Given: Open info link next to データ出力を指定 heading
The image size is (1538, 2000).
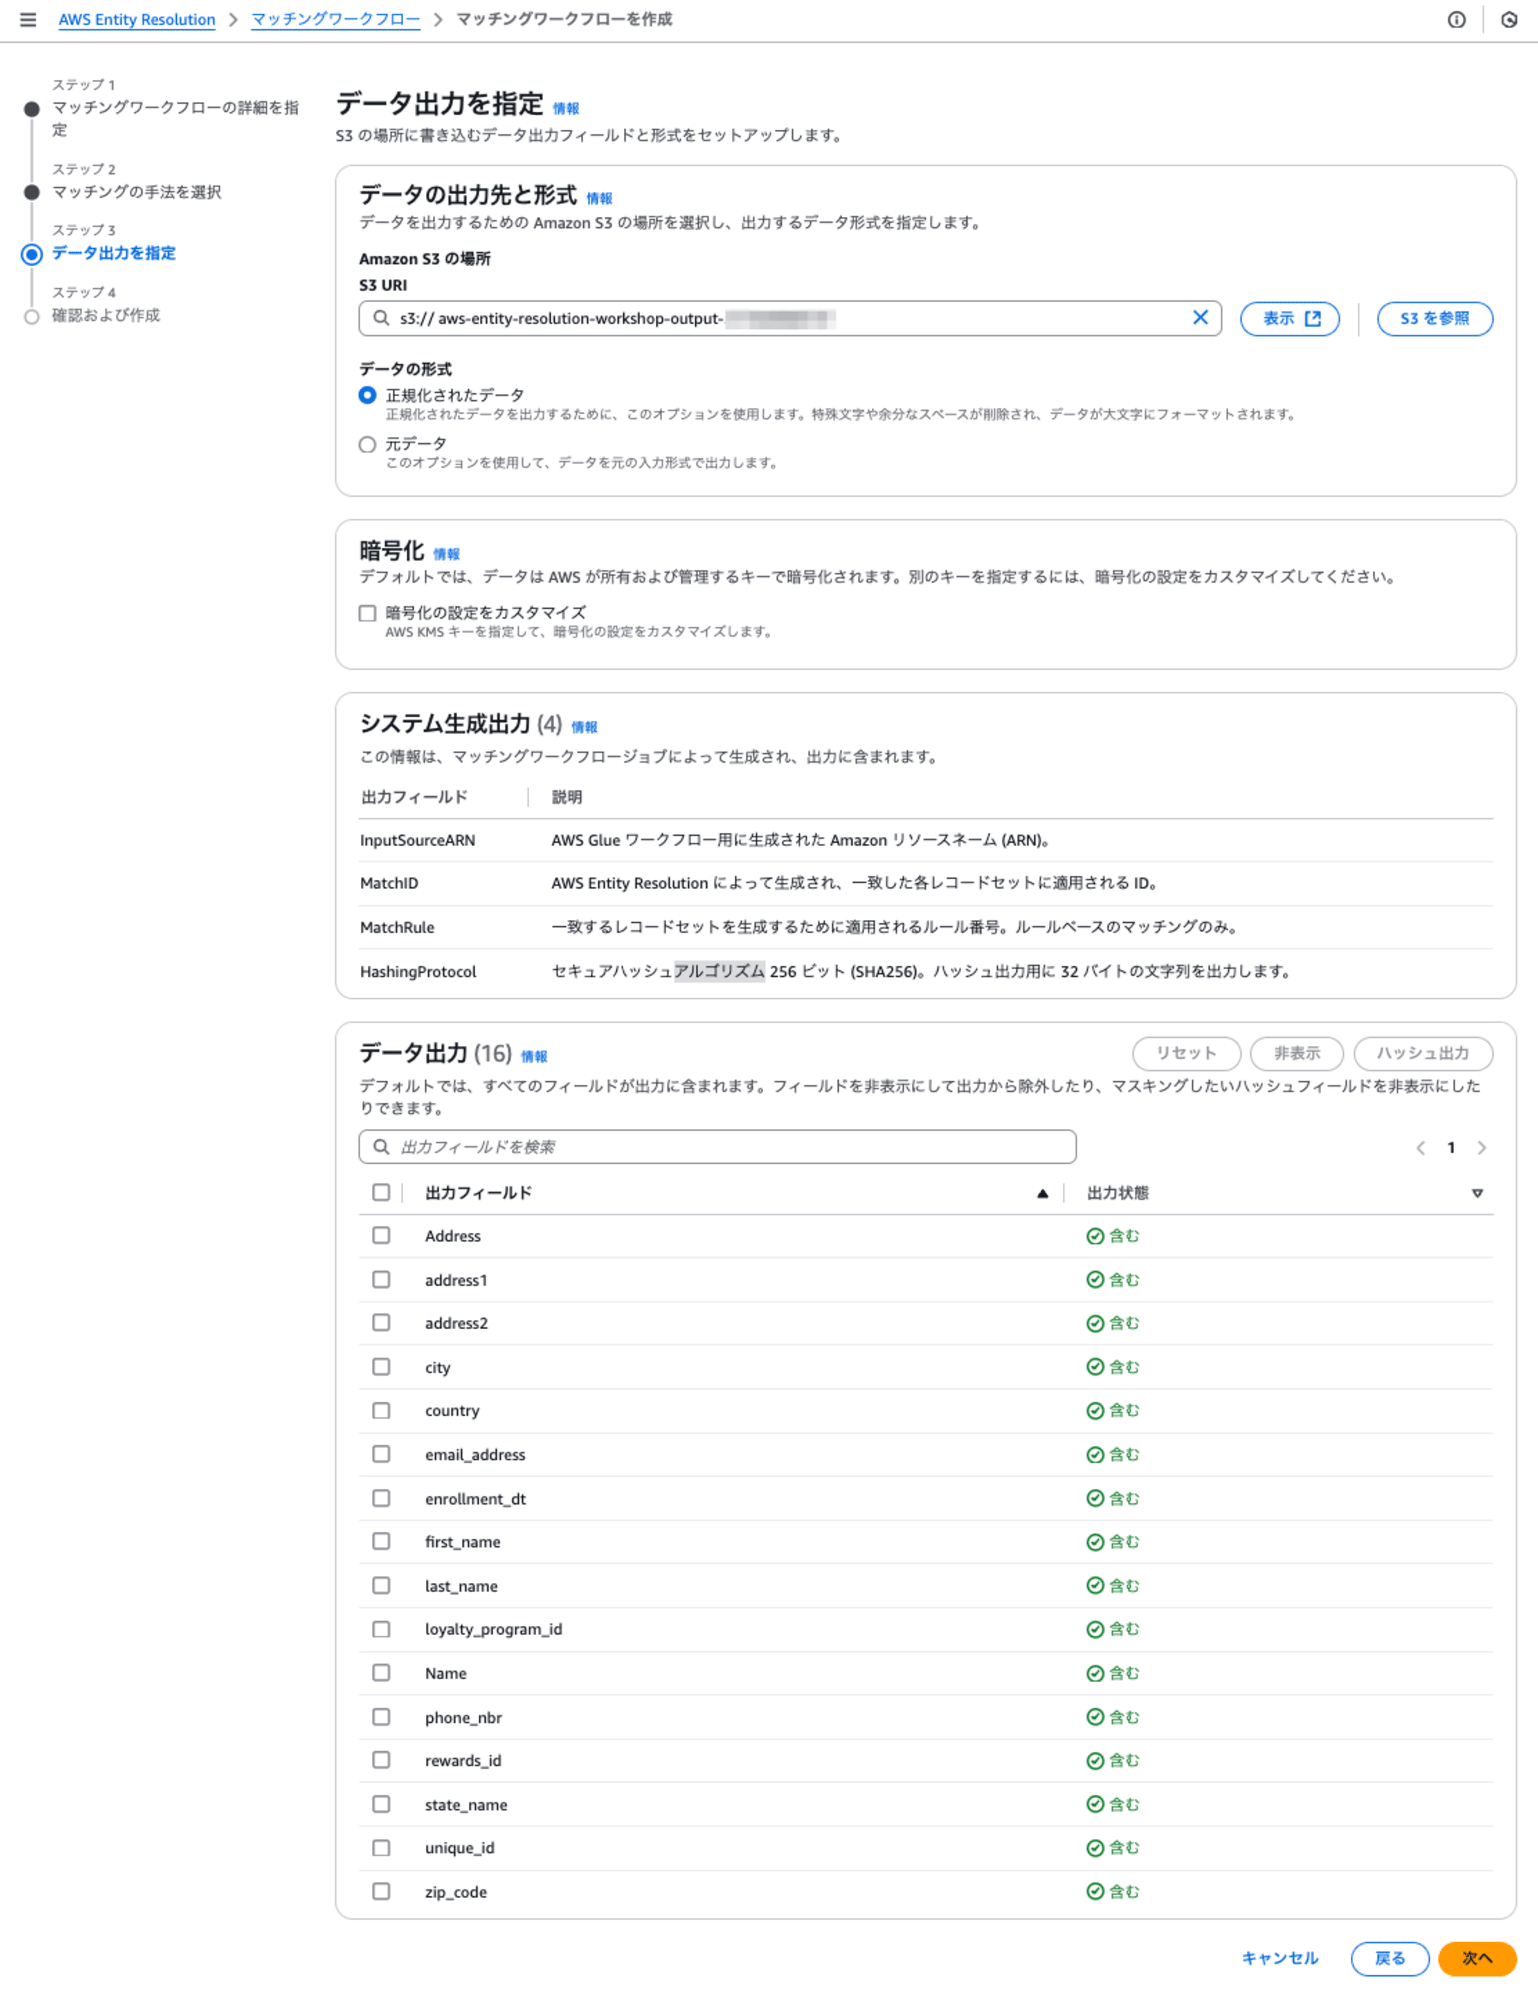Looking at the screenshot, I should pos(566,108).
